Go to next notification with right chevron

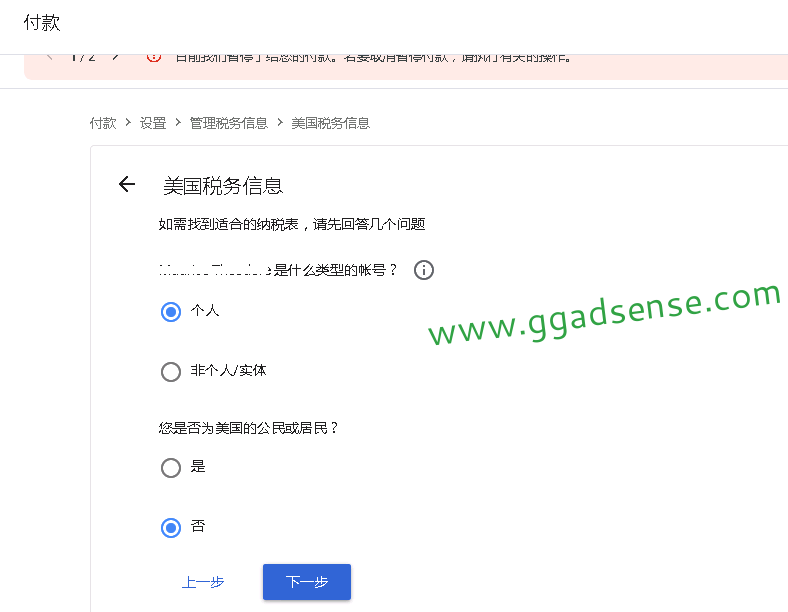[x=116, y=57]
